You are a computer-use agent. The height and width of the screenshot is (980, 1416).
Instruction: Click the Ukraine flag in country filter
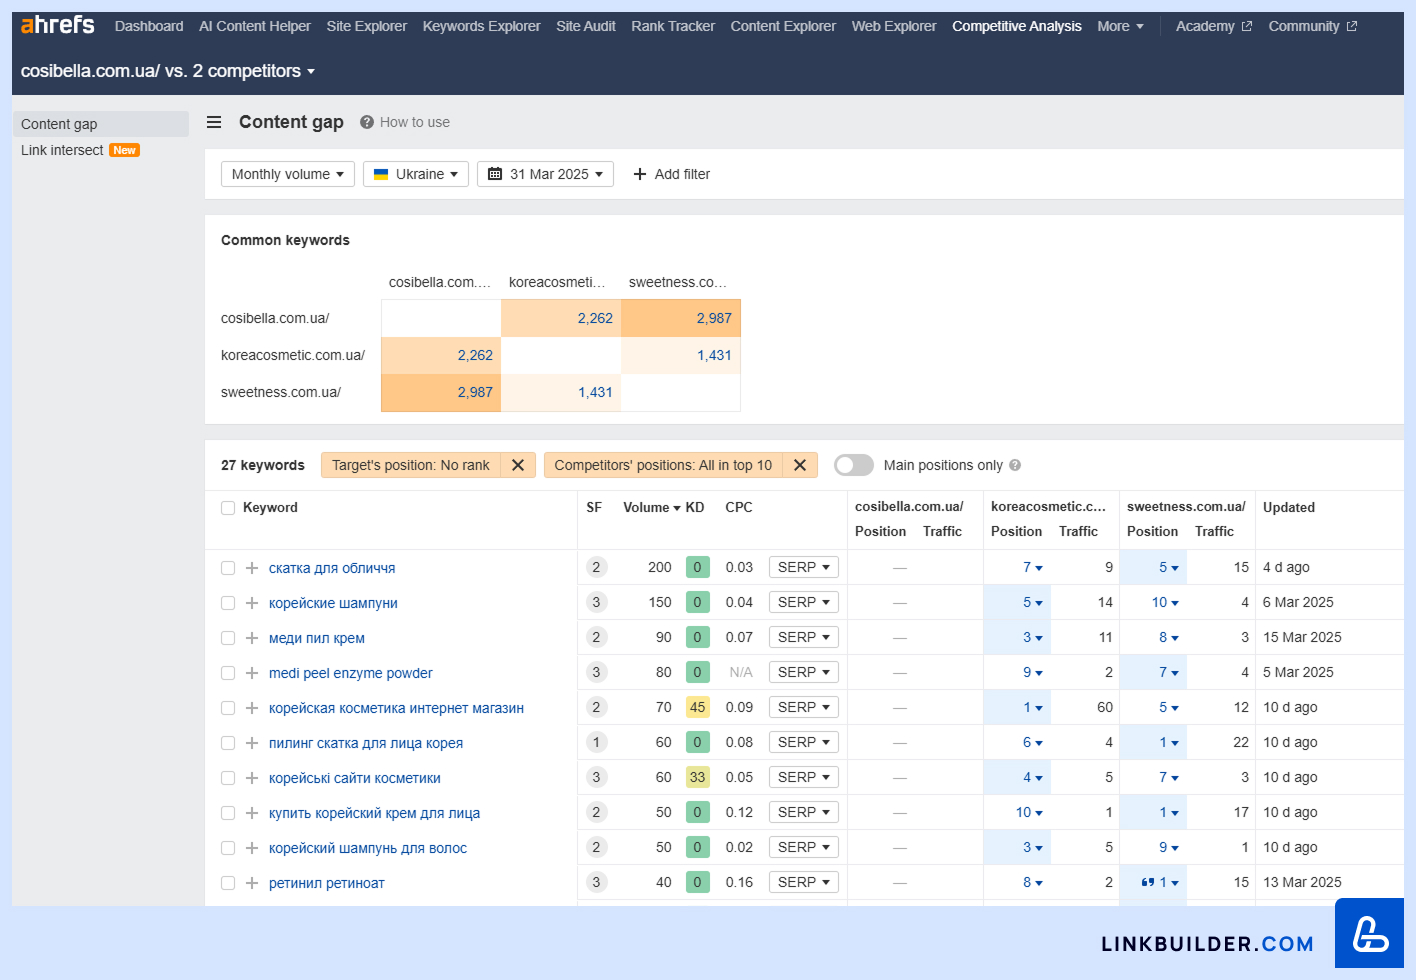point(381,174)
